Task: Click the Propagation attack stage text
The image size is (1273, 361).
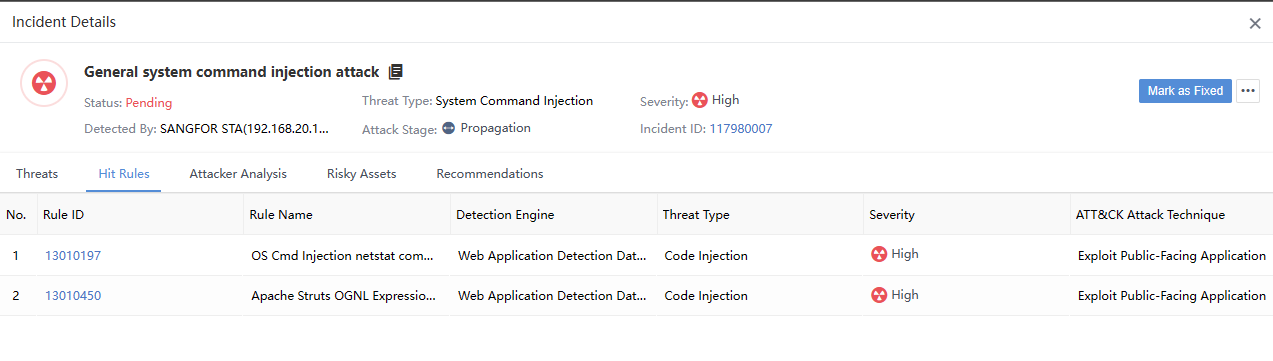Action: point(496,128)
